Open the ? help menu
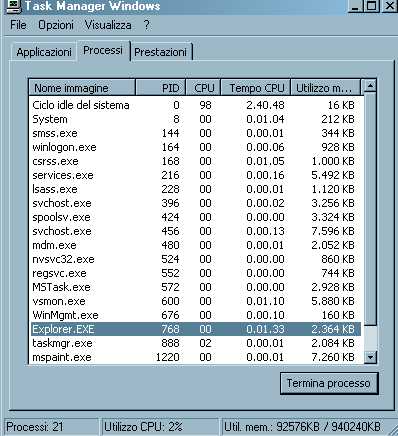Image resolution: width=398 pixels, height=436 pixels. (146, 25)
